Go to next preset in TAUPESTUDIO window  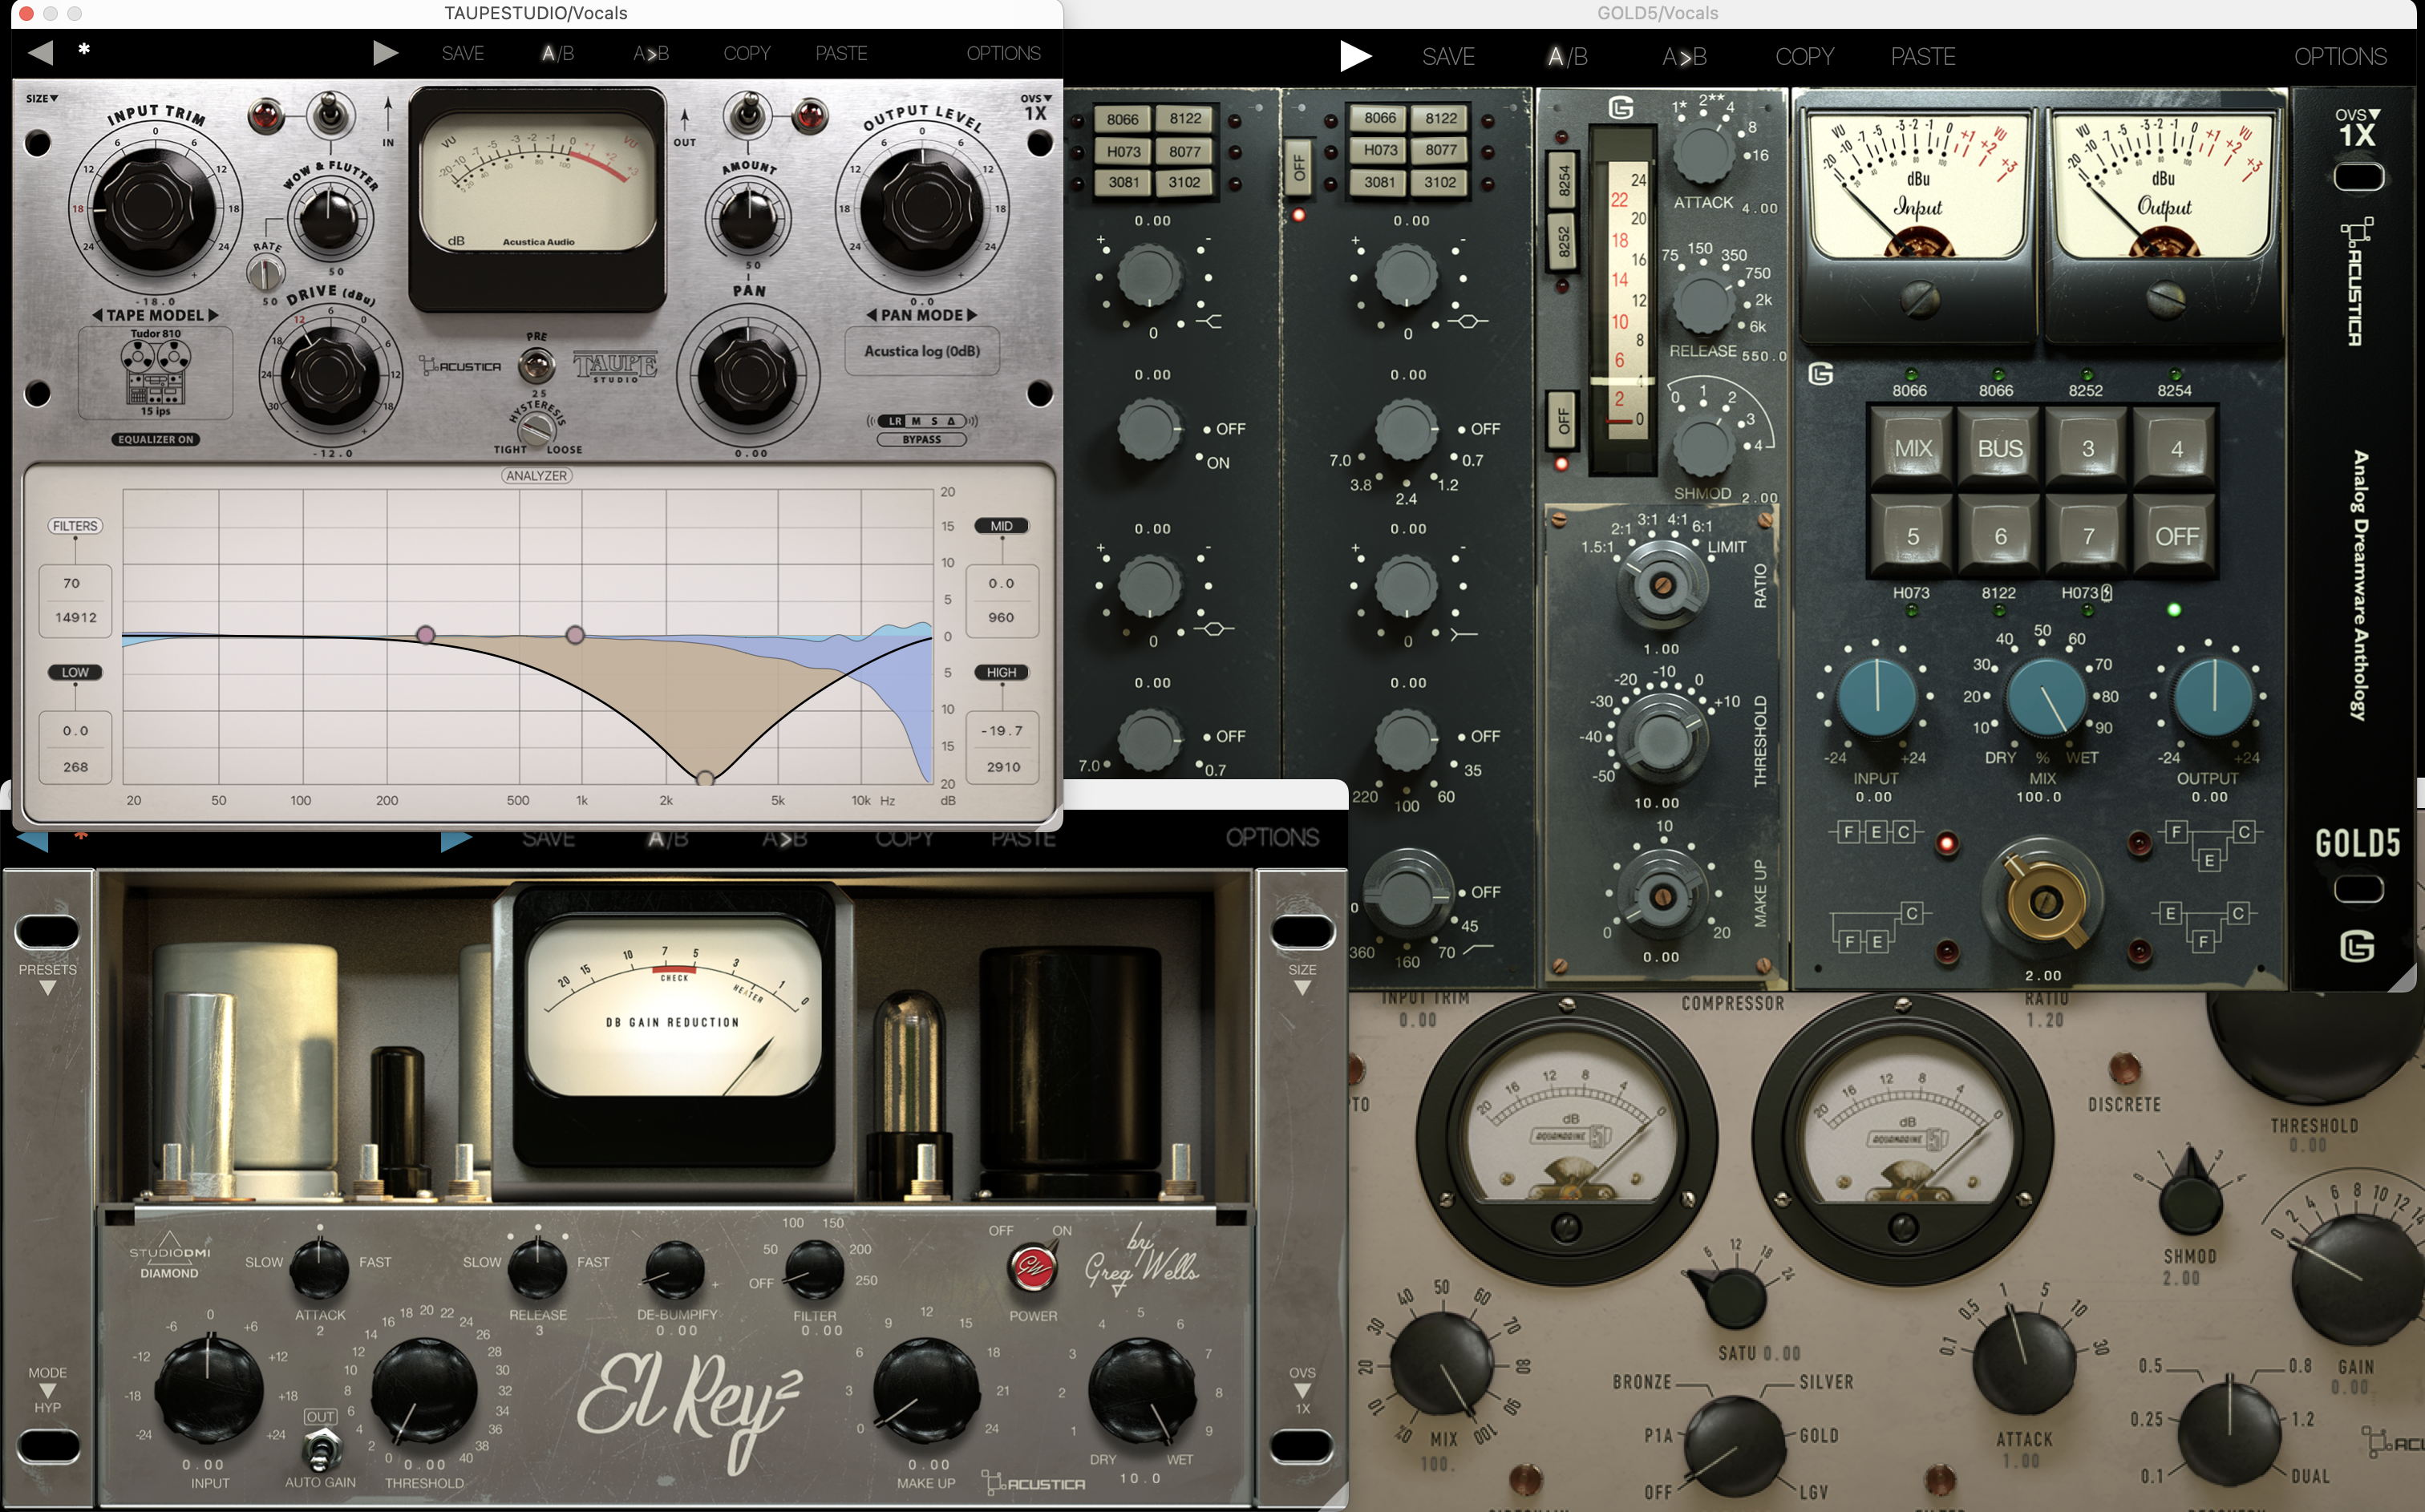[385, 52]
